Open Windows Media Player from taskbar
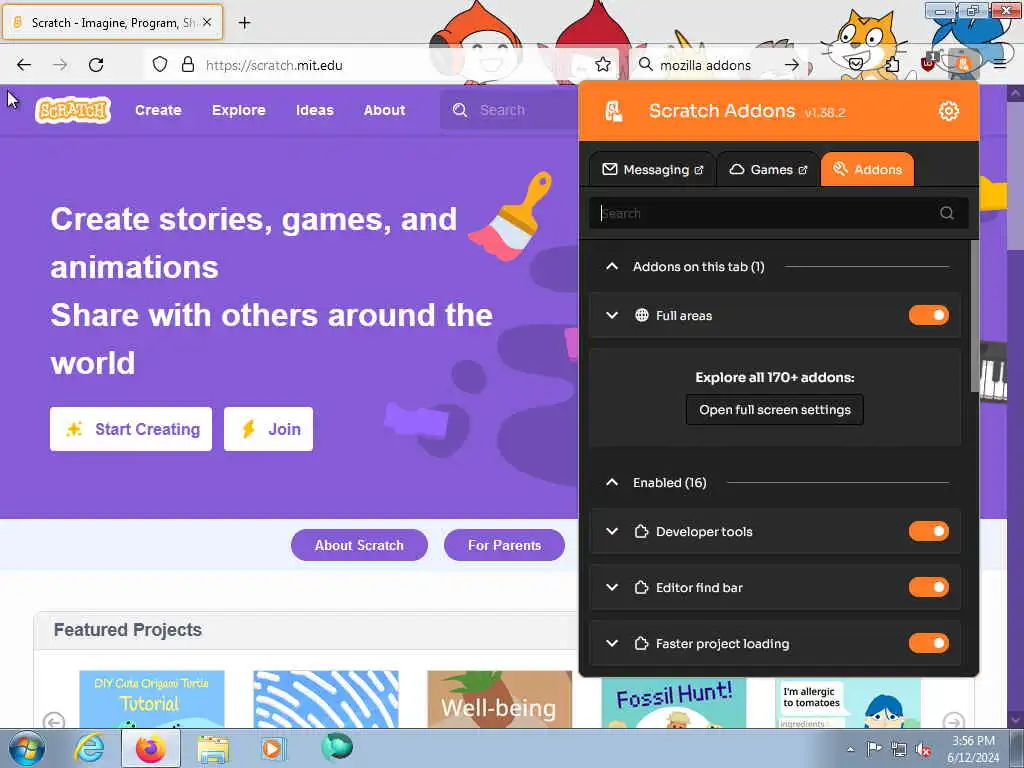 coord(272,748)
